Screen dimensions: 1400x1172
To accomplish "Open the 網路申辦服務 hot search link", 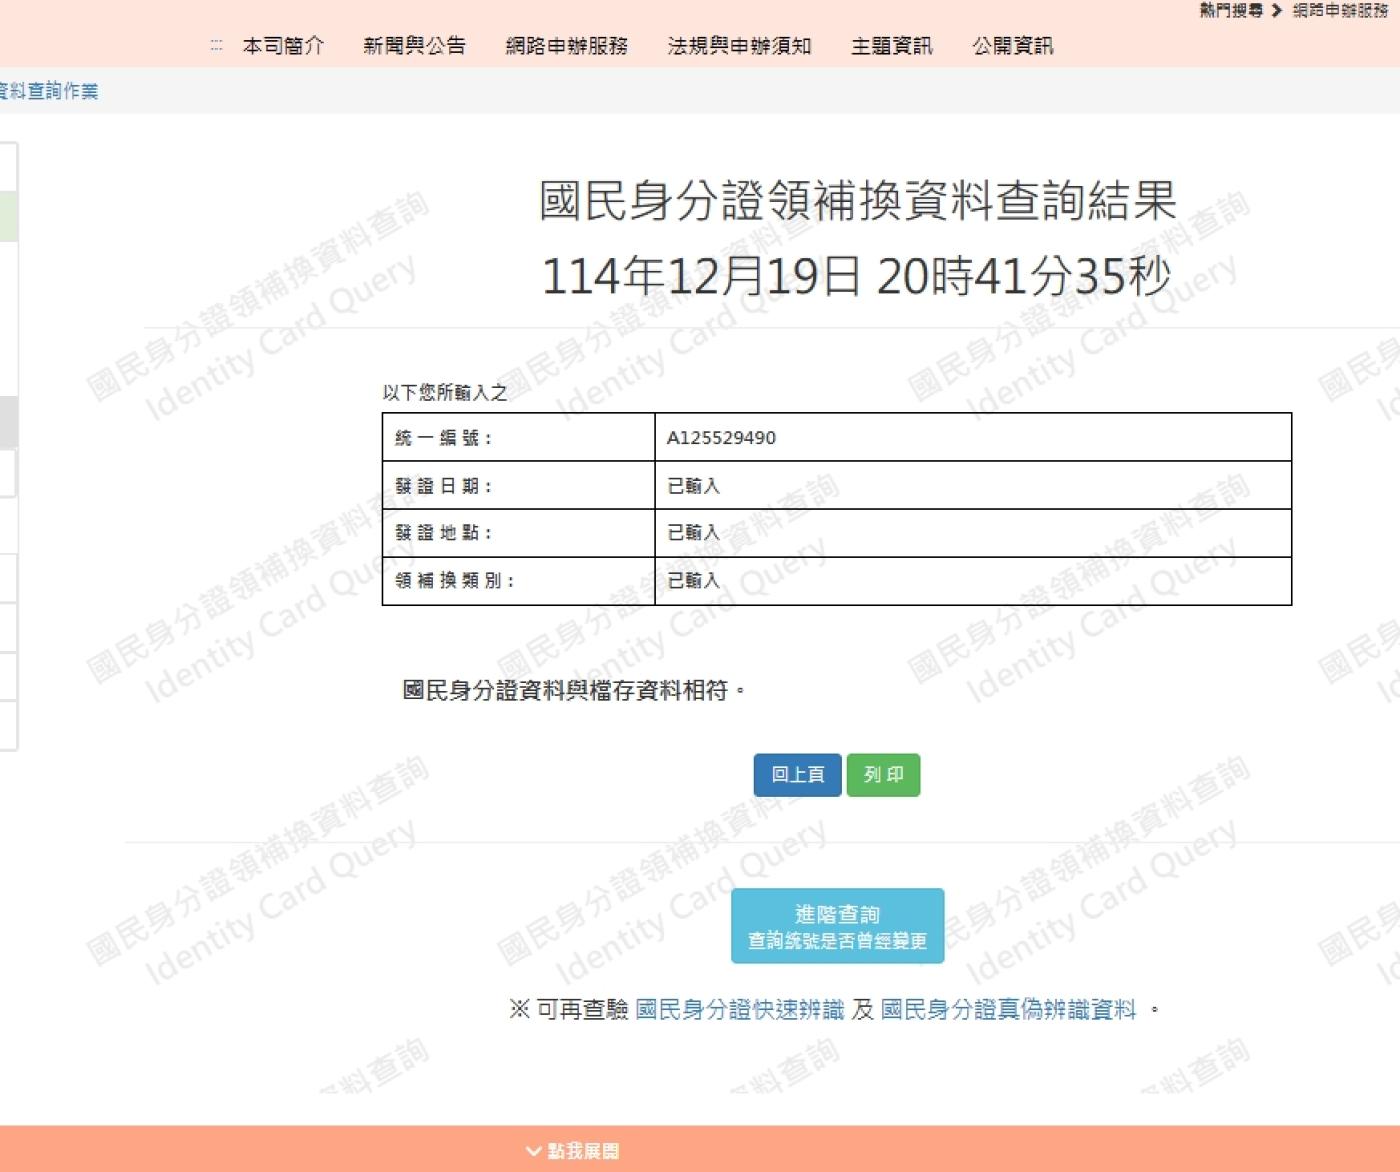I will (x=1340, y=11).
